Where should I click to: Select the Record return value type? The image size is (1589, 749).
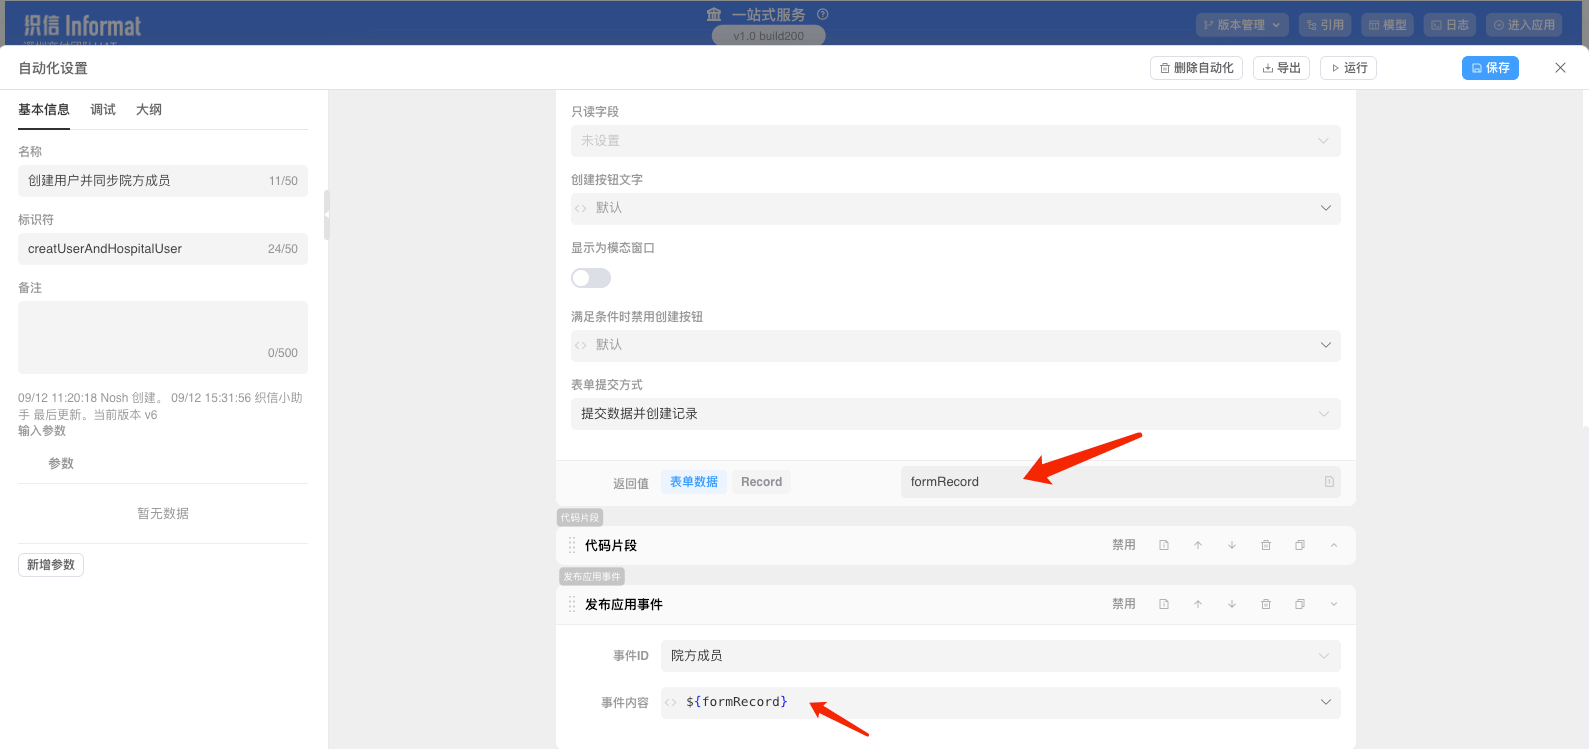(x=761, y=482)
